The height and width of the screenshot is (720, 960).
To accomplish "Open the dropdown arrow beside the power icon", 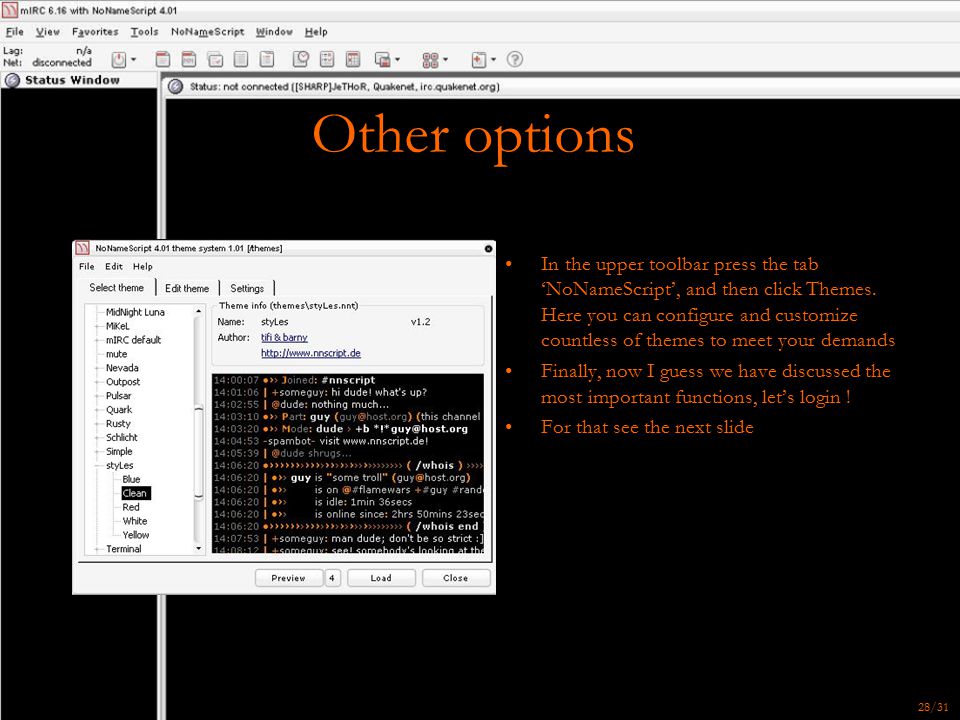I will click(133, 59).
